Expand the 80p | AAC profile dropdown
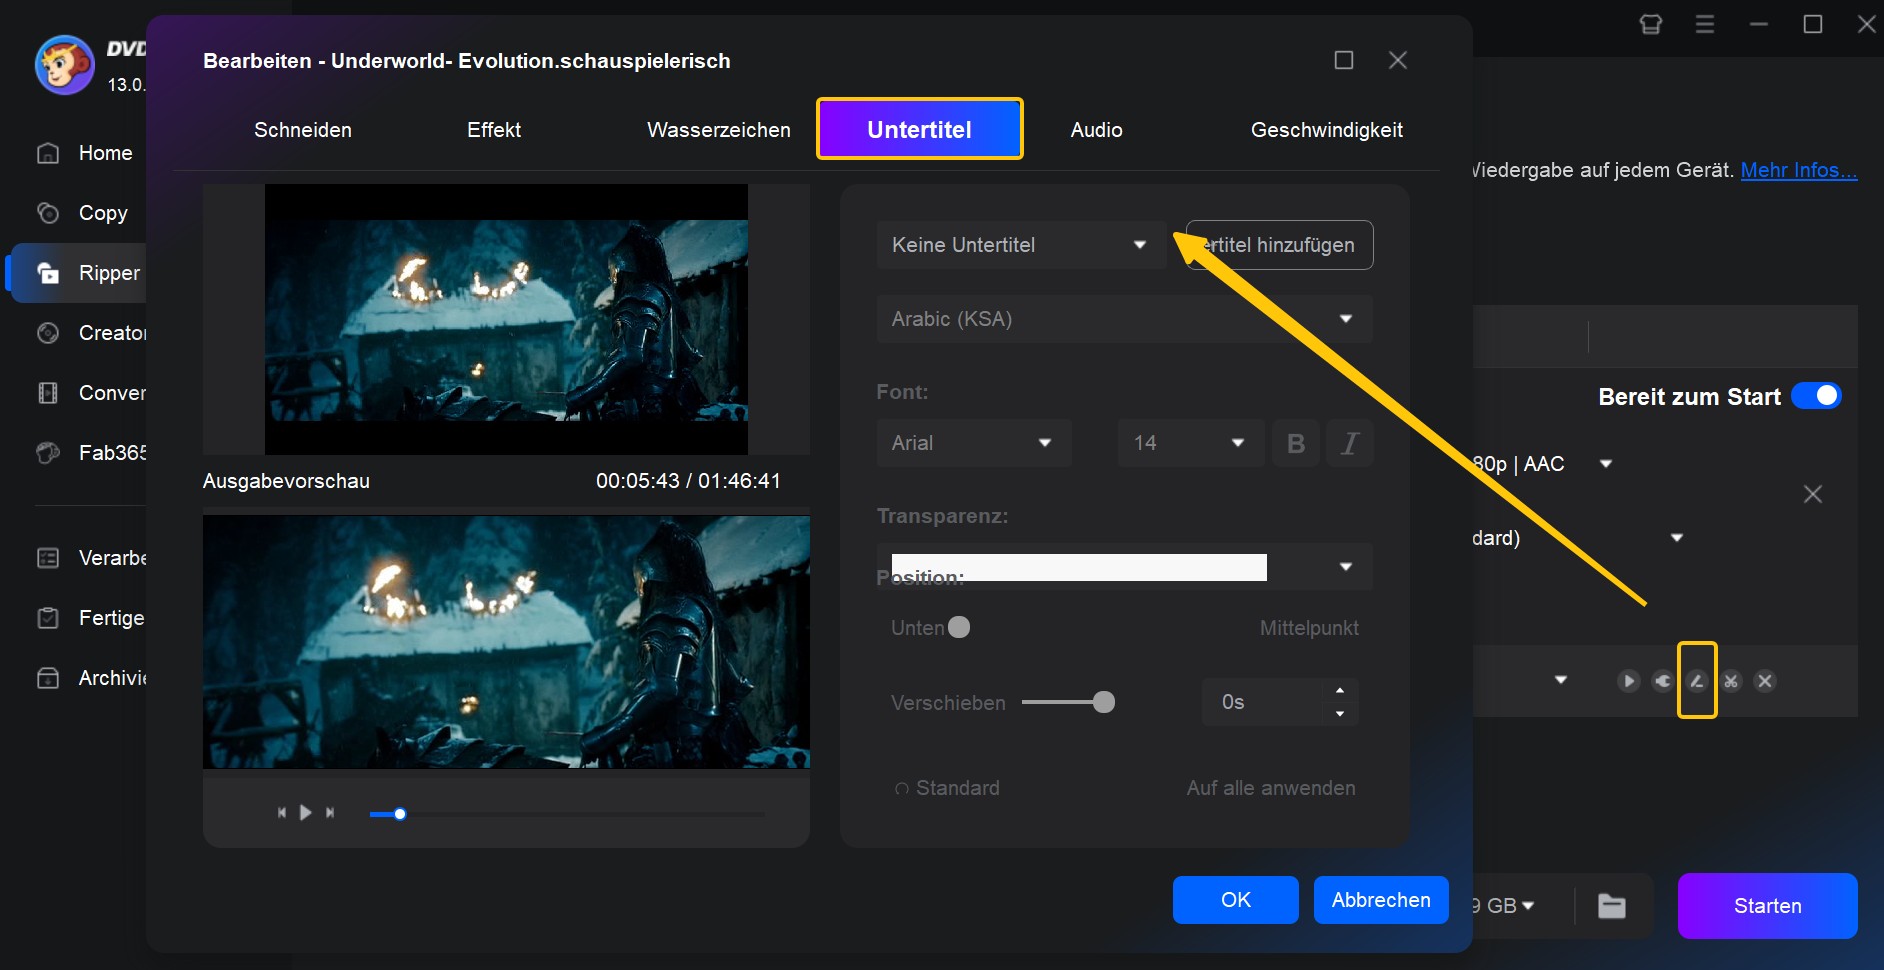The width and height of the screenshot is (1884, 970). (x=1606, y=464)
